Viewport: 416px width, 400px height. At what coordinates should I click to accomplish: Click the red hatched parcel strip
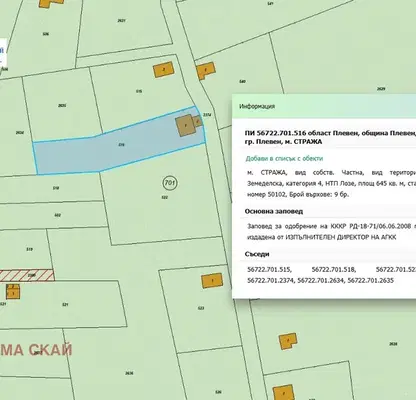27,276
